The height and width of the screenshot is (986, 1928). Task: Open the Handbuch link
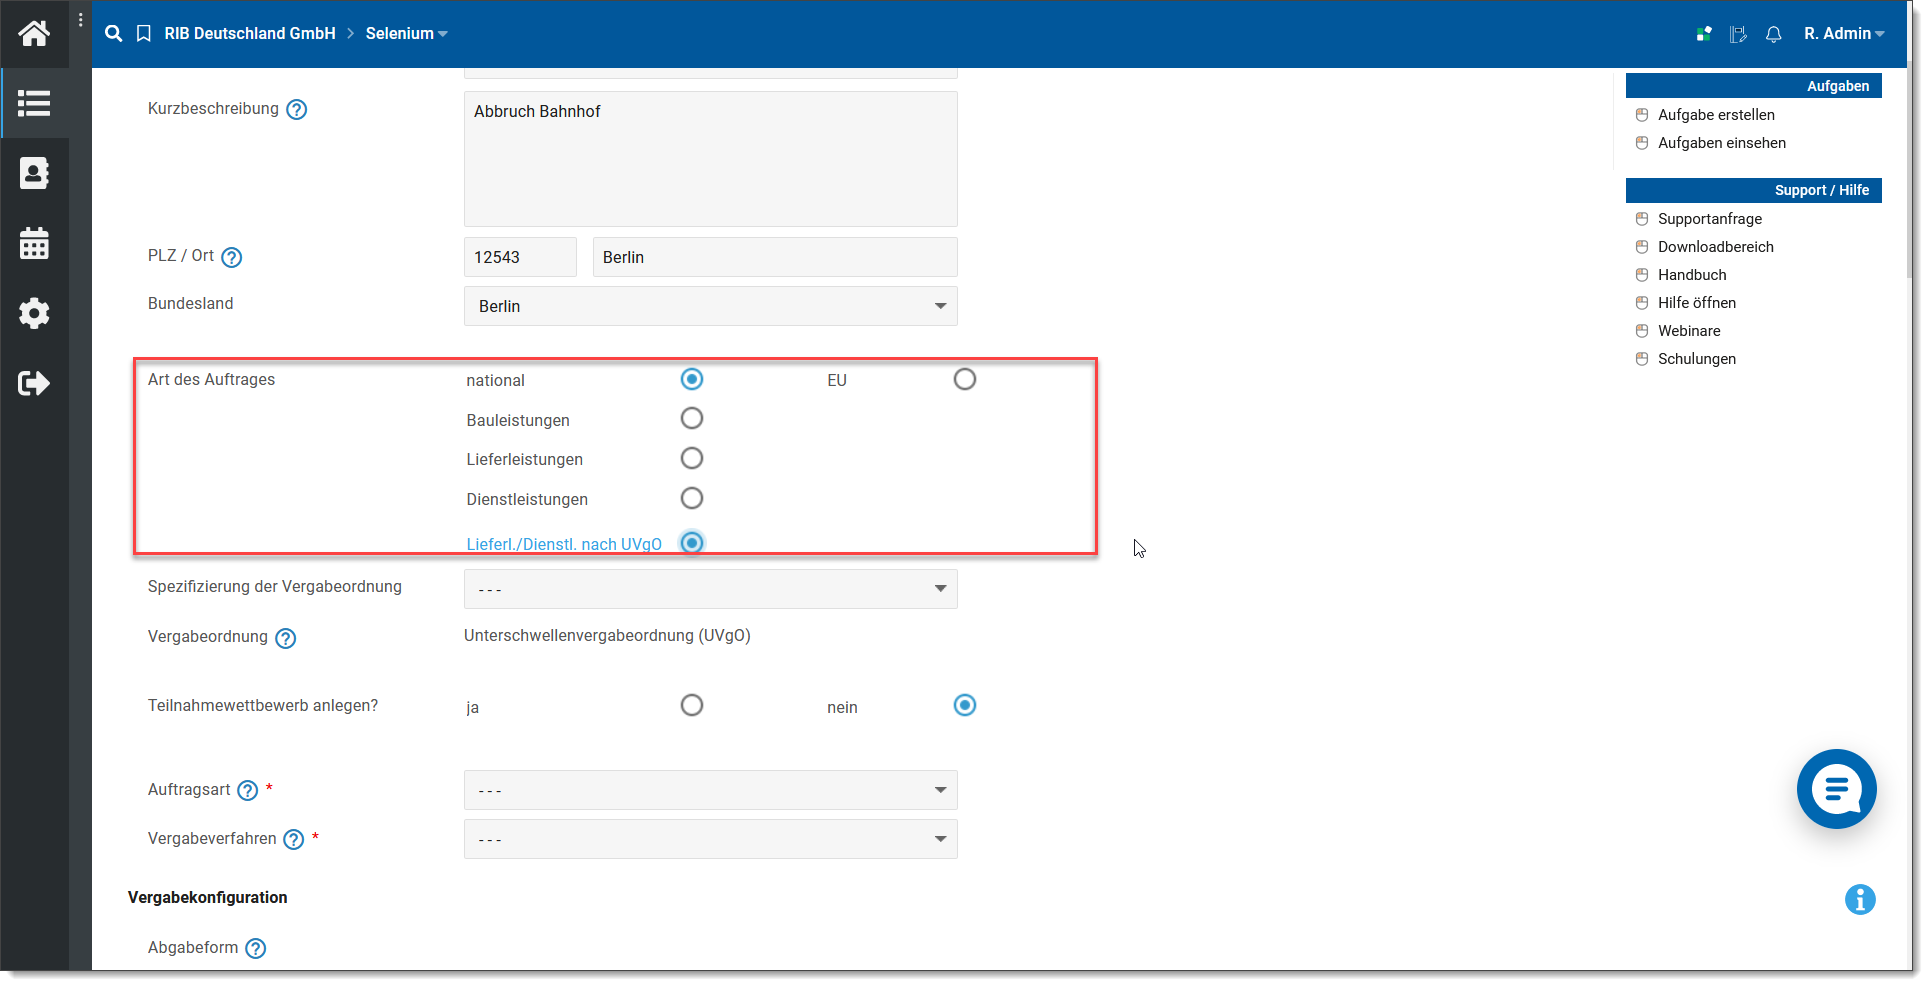point(1692,275)
